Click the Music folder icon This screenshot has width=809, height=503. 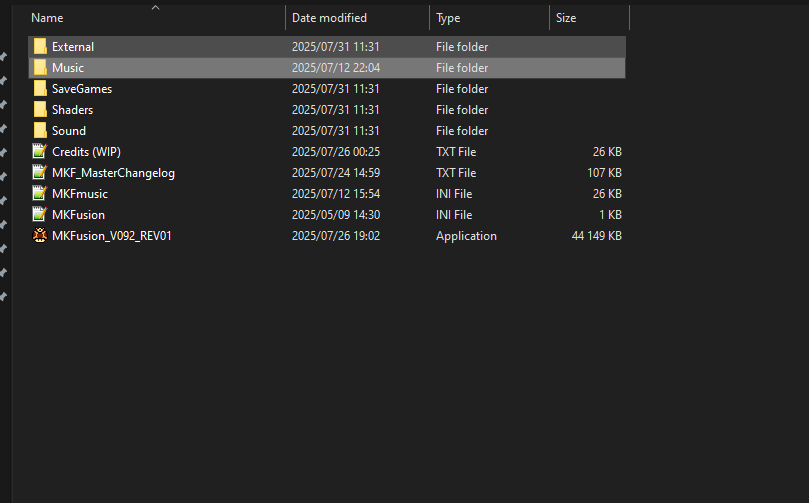coord(40,68)
